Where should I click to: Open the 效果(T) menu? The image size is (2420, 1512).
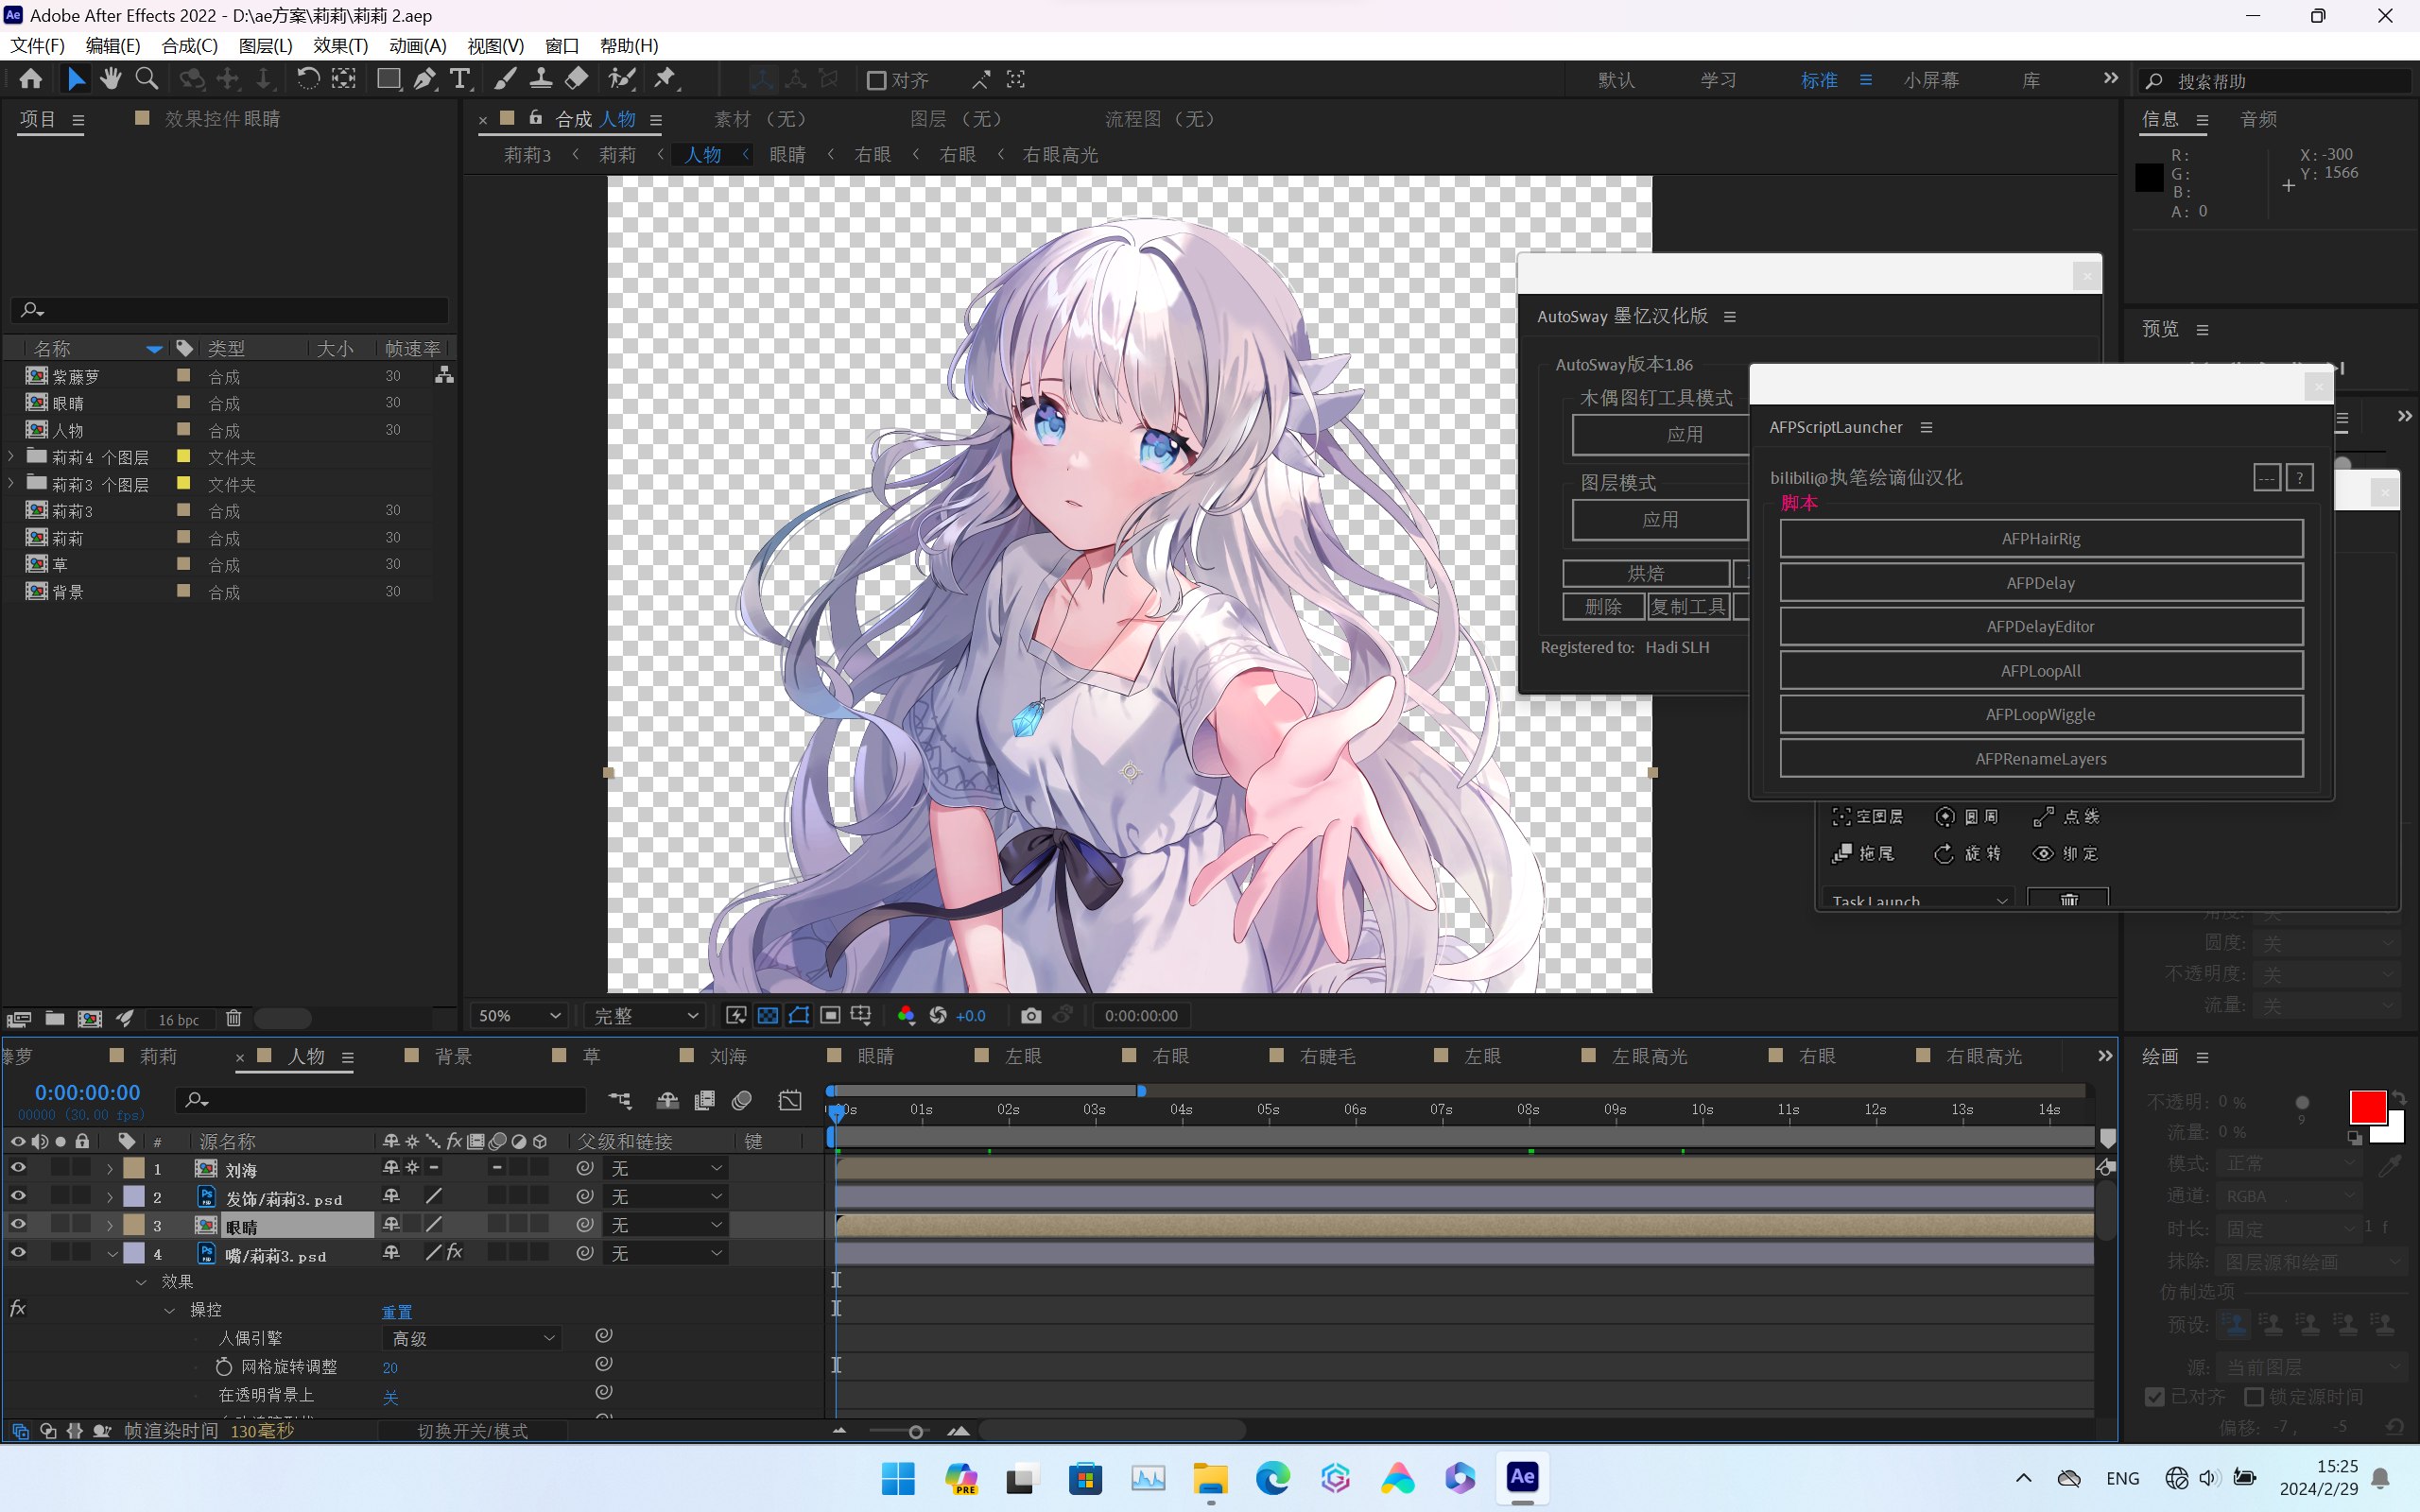340,46
